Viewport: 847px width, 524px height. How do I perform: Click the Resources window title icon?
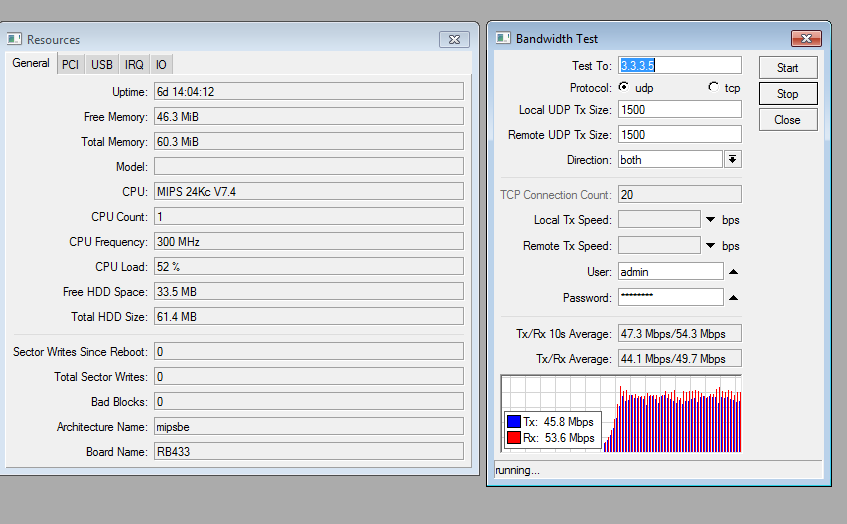point(15,39)
